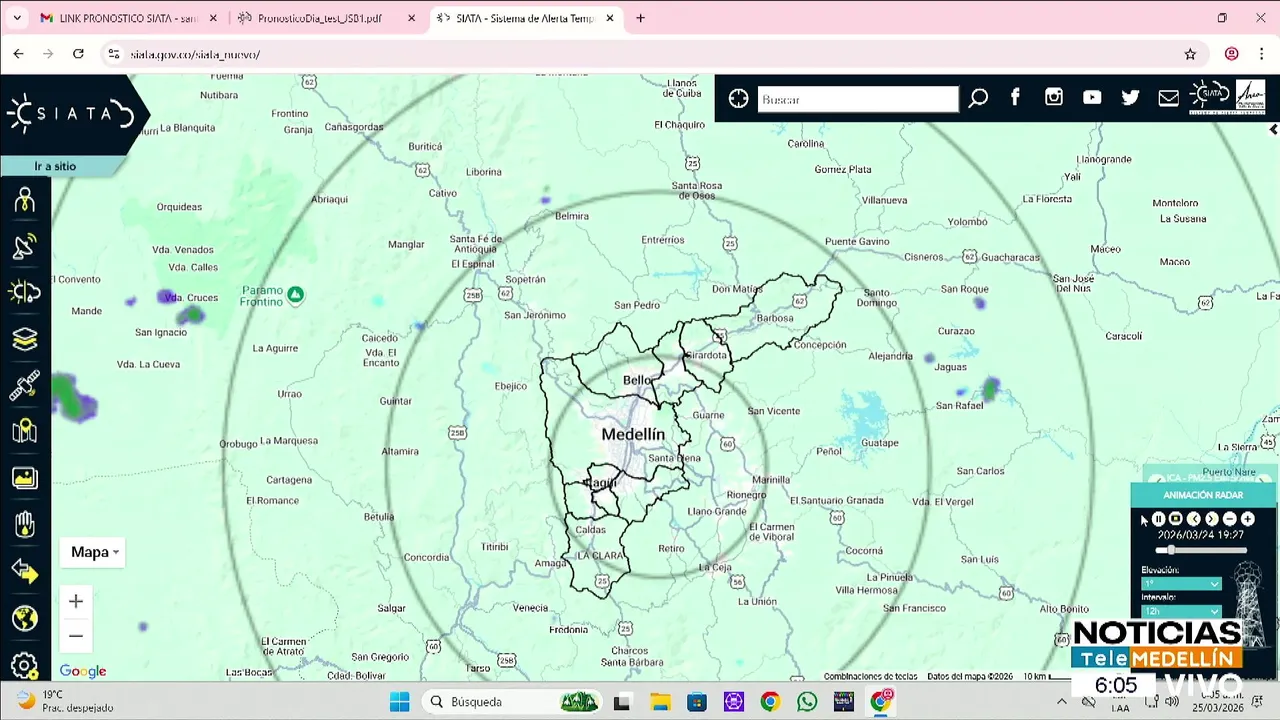The height and width of the screenshot is (720, 1280).
Task: Click the address bar URL
Action: pos(195,54)
